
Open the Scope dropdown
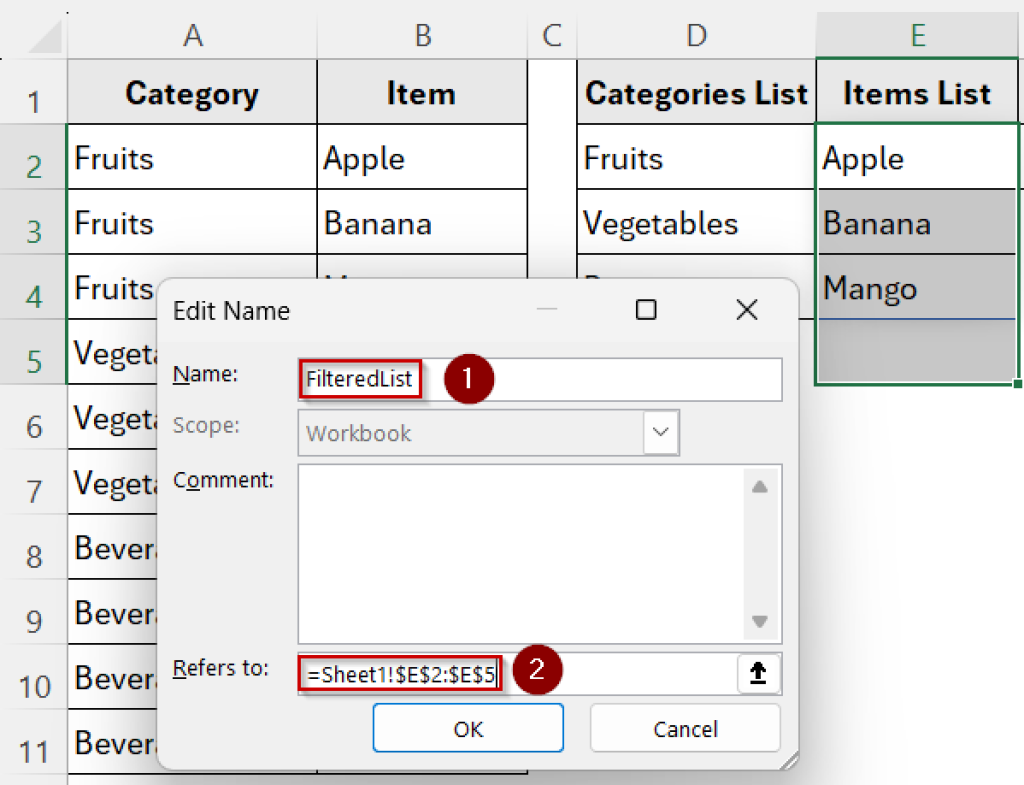tap(659, 432)
